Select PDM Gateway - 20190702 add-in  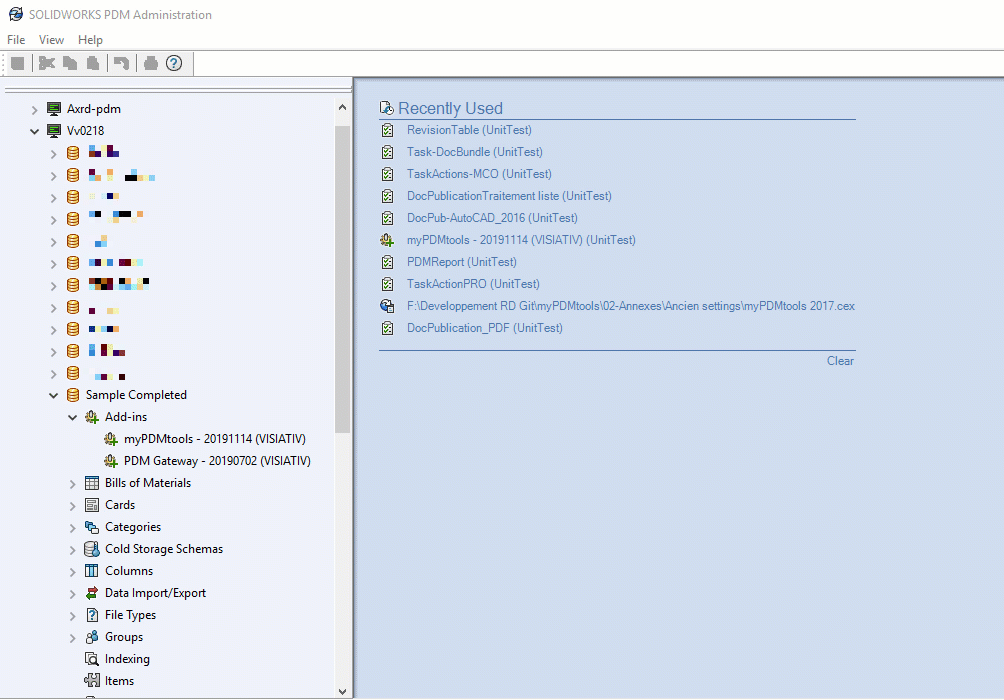click(x=216, y=461)
